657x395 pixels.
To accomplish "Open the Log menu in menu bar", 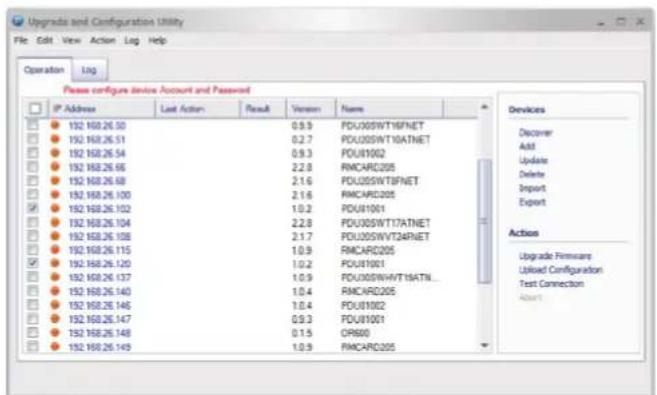I will click(132, 41).
